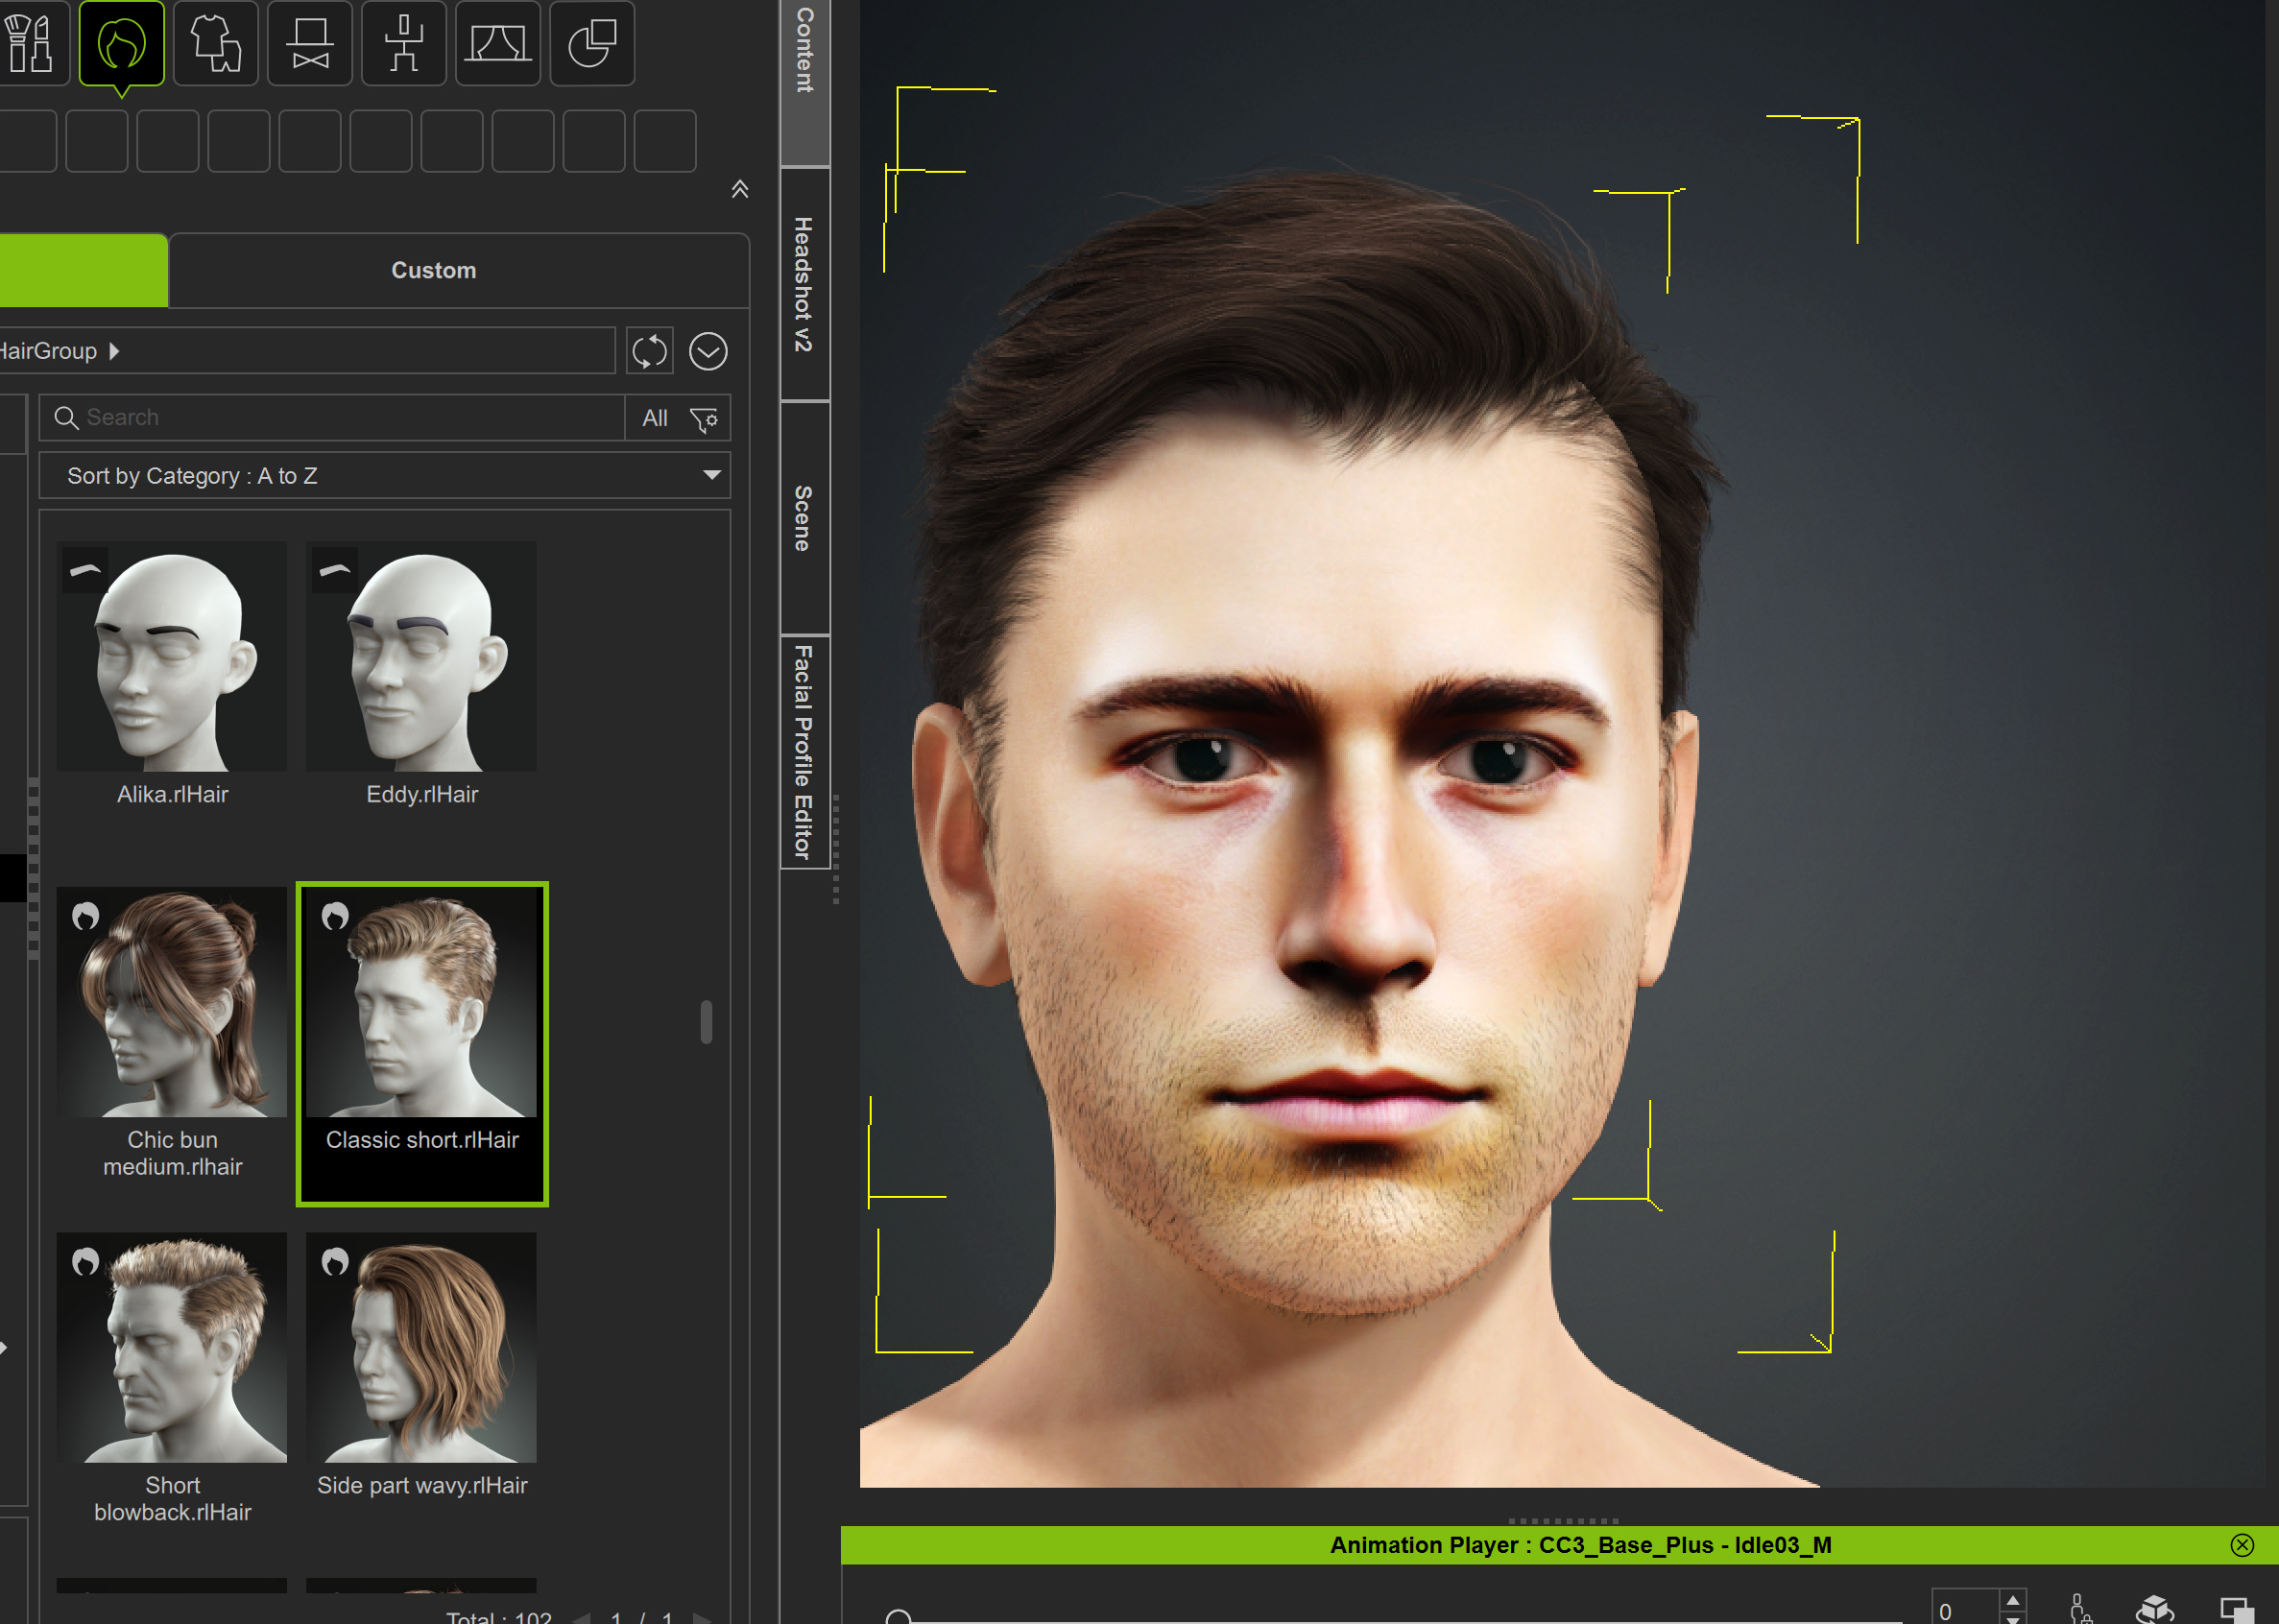Select the Hair category icon
This screenshot has height=1624, width=2279.
tap(121, 43)
